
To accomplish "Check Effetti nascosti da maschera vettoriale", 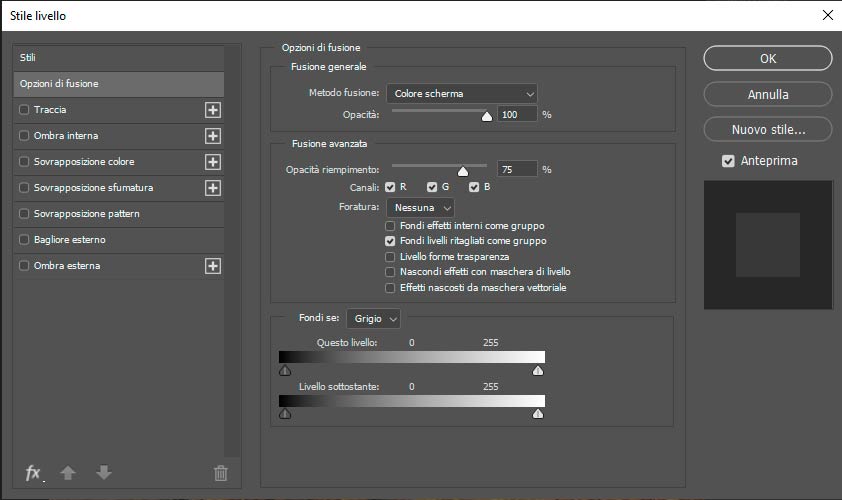I will pyautogui.click(x=390, y=288).
